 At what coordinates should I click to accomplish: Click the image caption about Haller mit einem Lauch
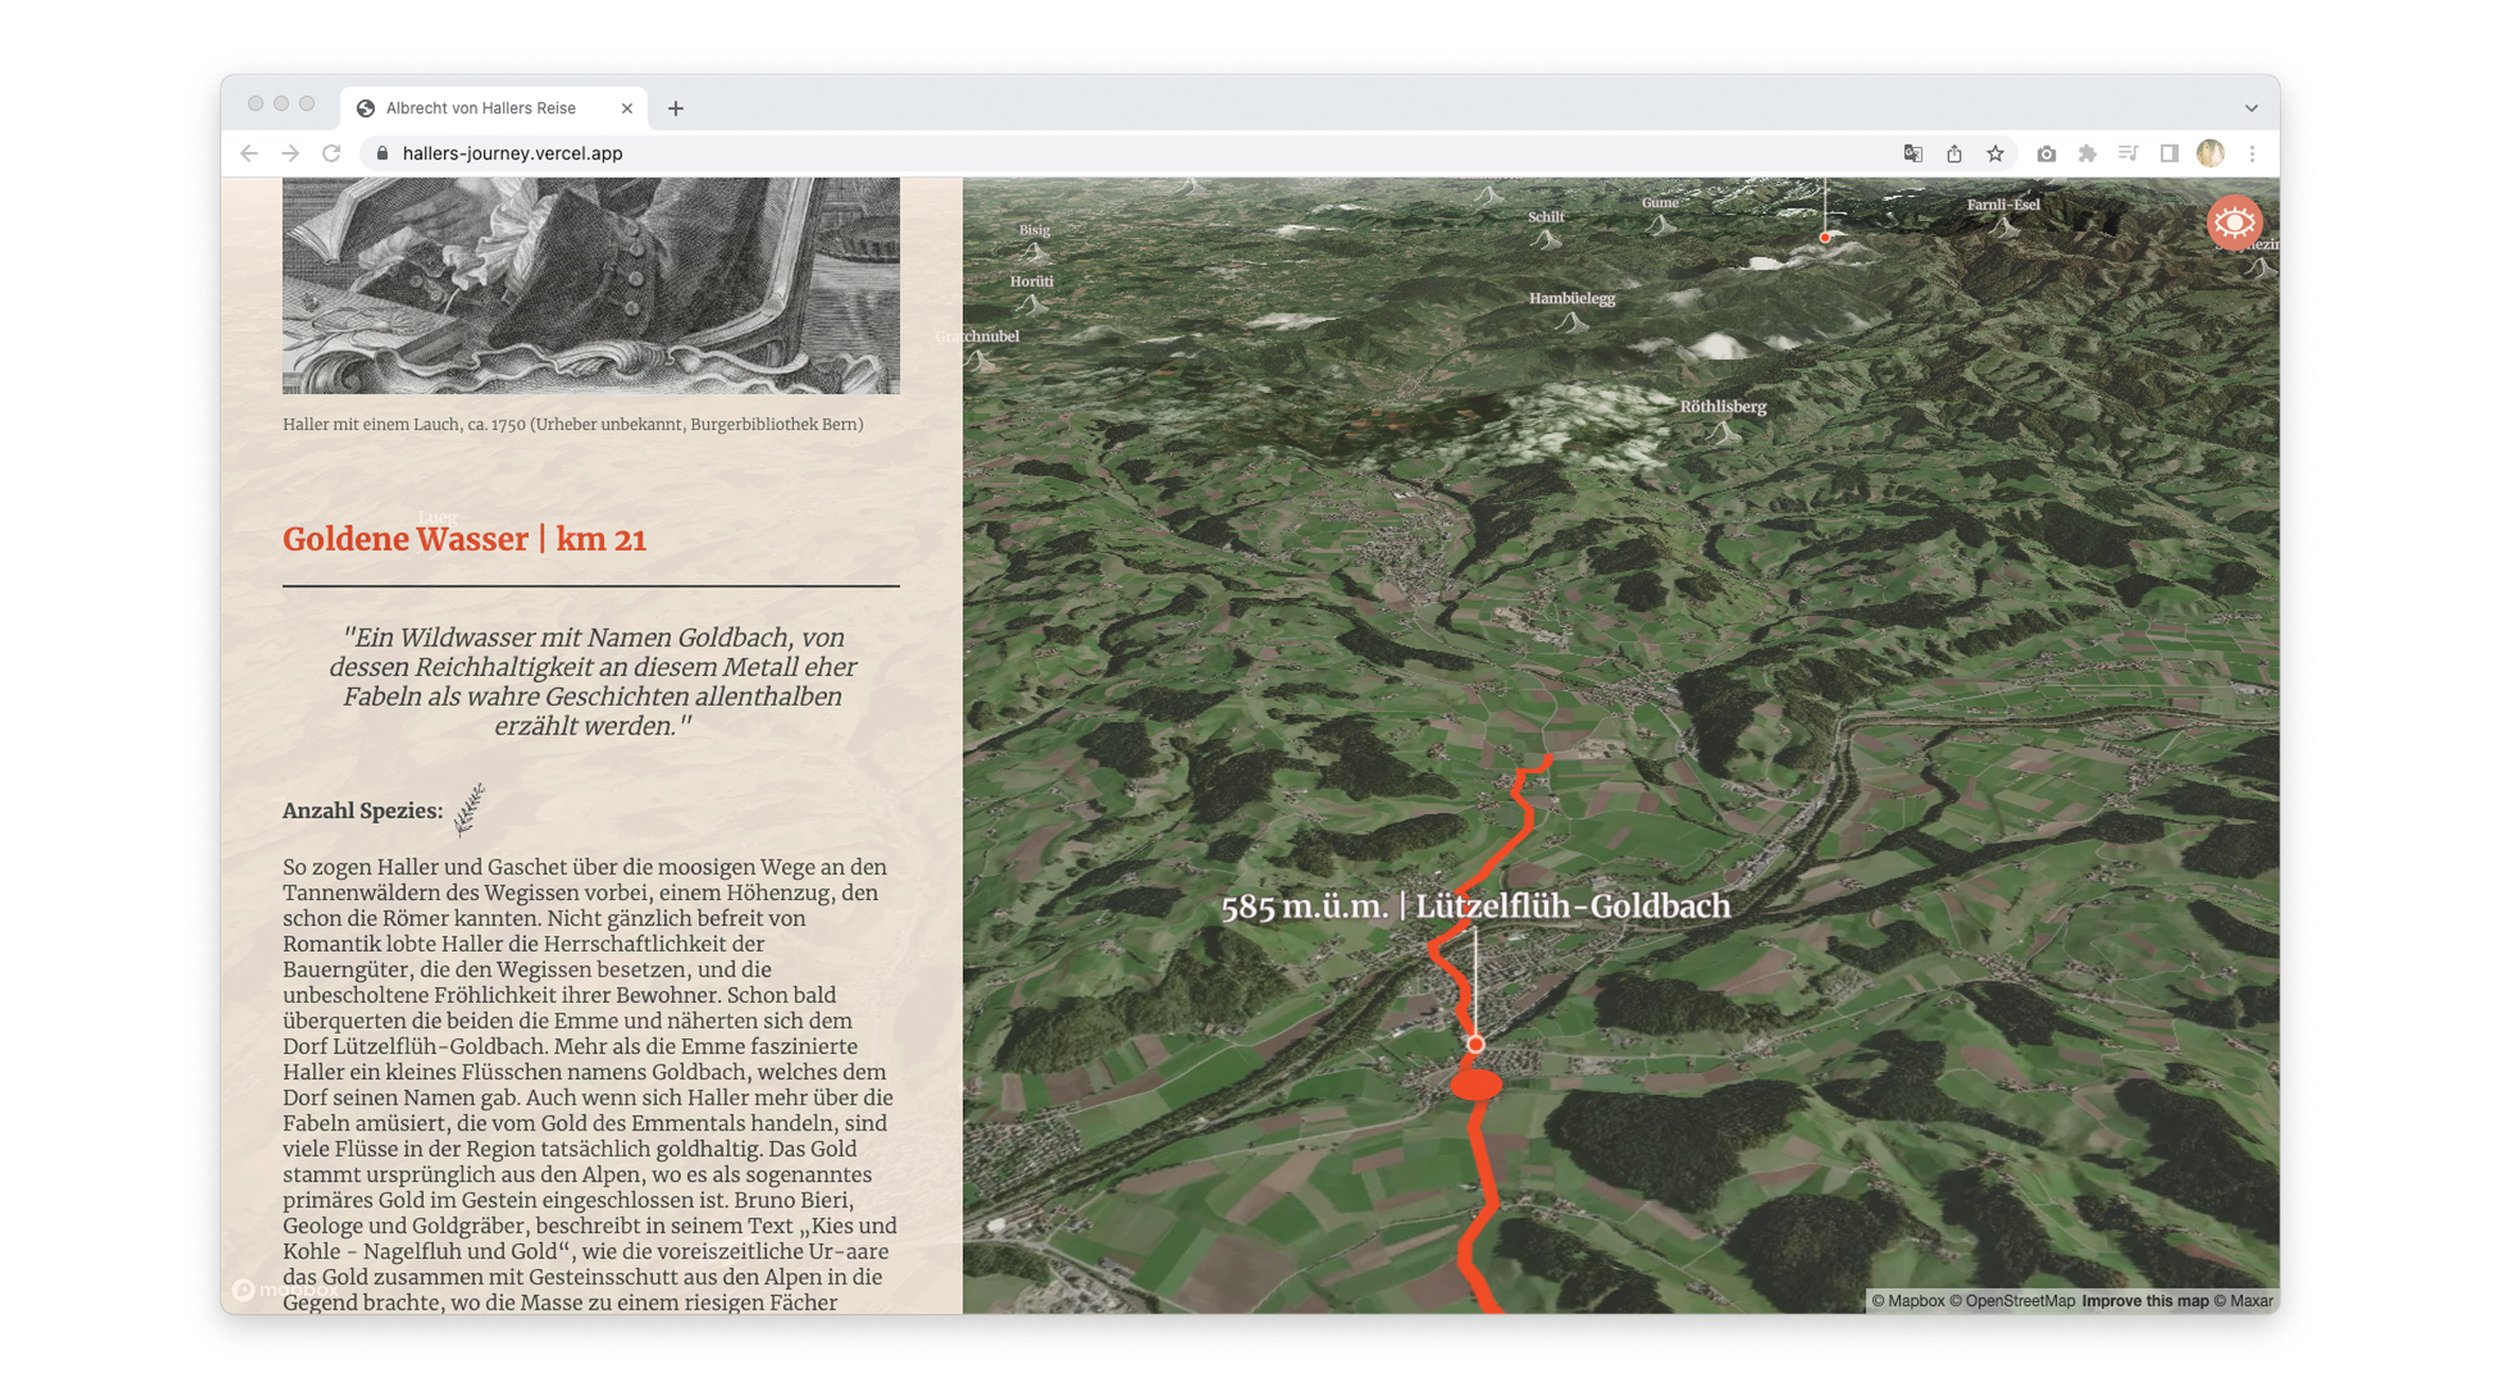click(x=573, y=424)
